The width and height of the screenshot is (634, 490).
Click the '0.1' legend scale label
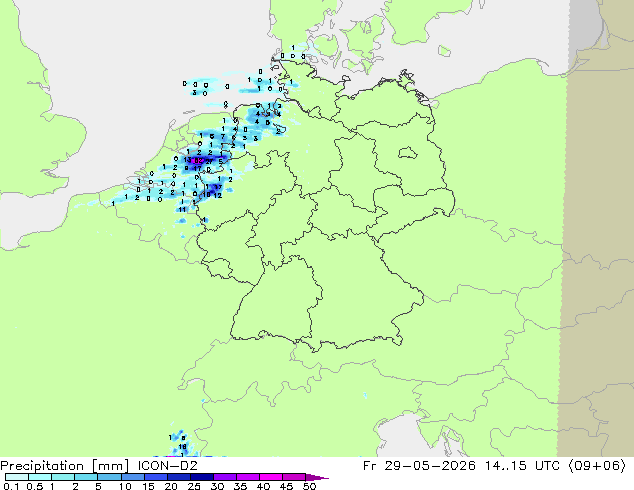[11, 486]
